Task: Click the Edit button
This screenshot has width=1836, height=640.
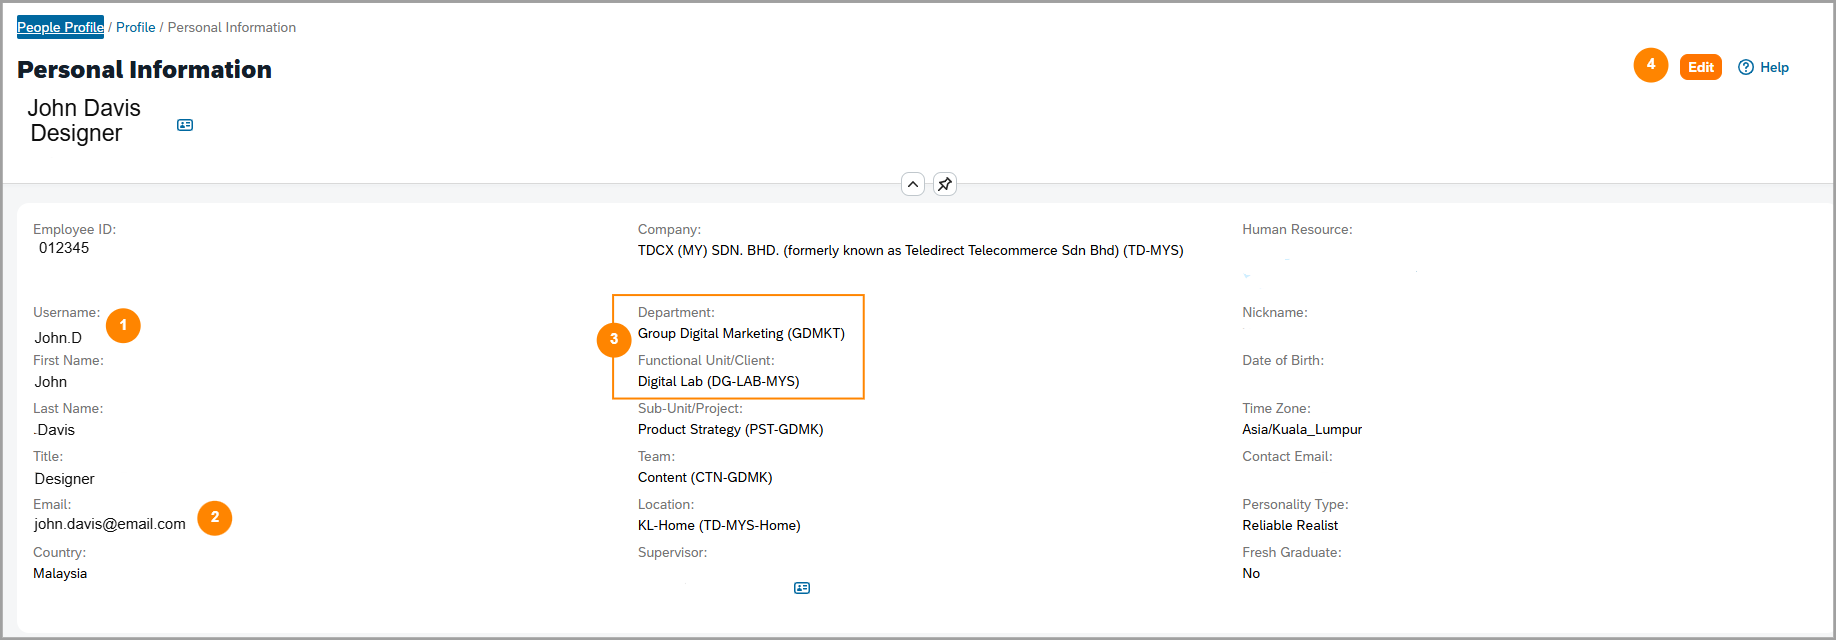Action: pyautogui.click(x=1700, y=67)
